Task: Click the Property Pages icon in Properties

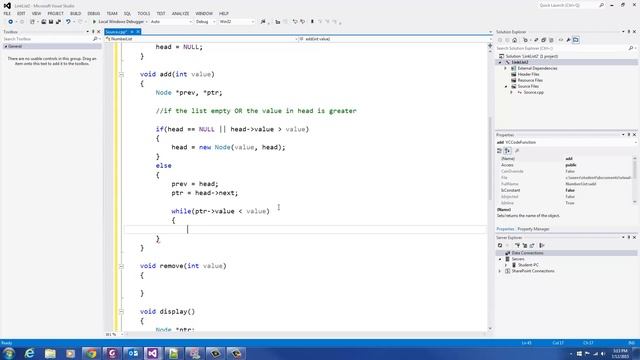Action: [517, 151]
